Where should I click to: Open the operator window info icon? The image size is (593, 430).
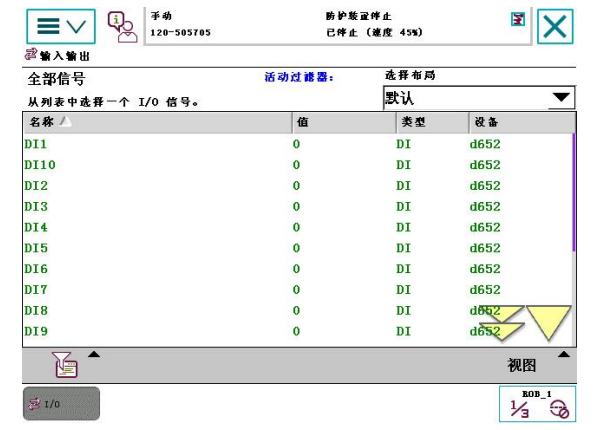[122, 27]
